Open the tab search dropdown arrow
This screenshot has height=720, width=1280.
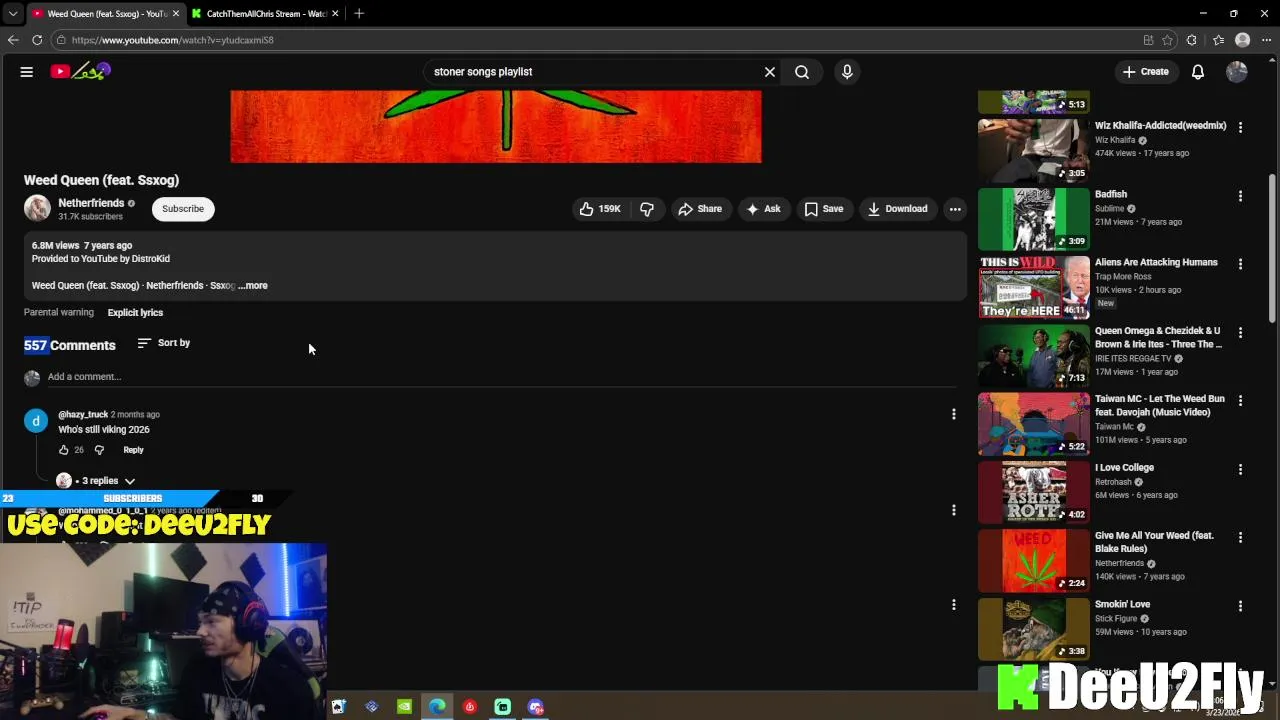coord(12,14)
